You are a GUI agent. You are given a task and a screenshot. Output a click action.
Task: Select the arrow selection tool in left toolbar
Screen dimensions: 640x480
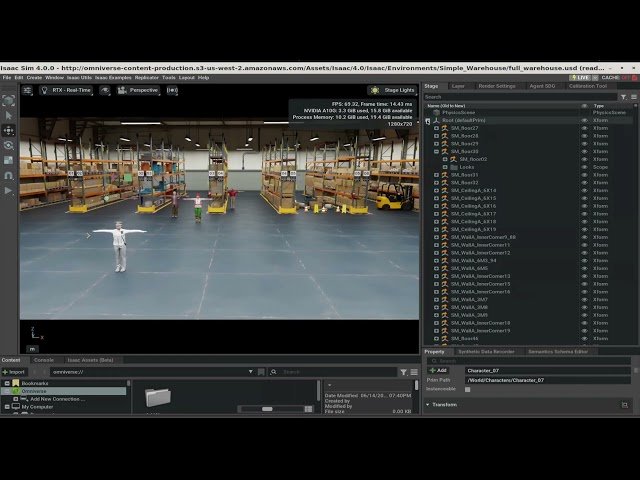(x=9, y=116)
